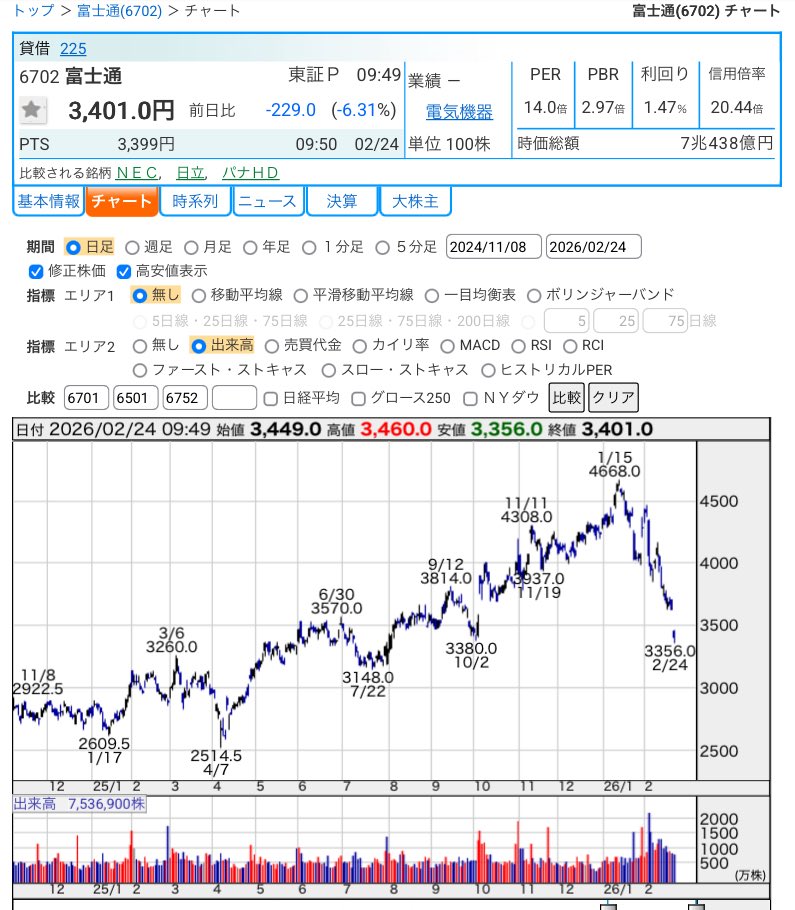This screenshot has width=795, height=910.
Task: Switch to the 決算 tab
Action: 342,201
